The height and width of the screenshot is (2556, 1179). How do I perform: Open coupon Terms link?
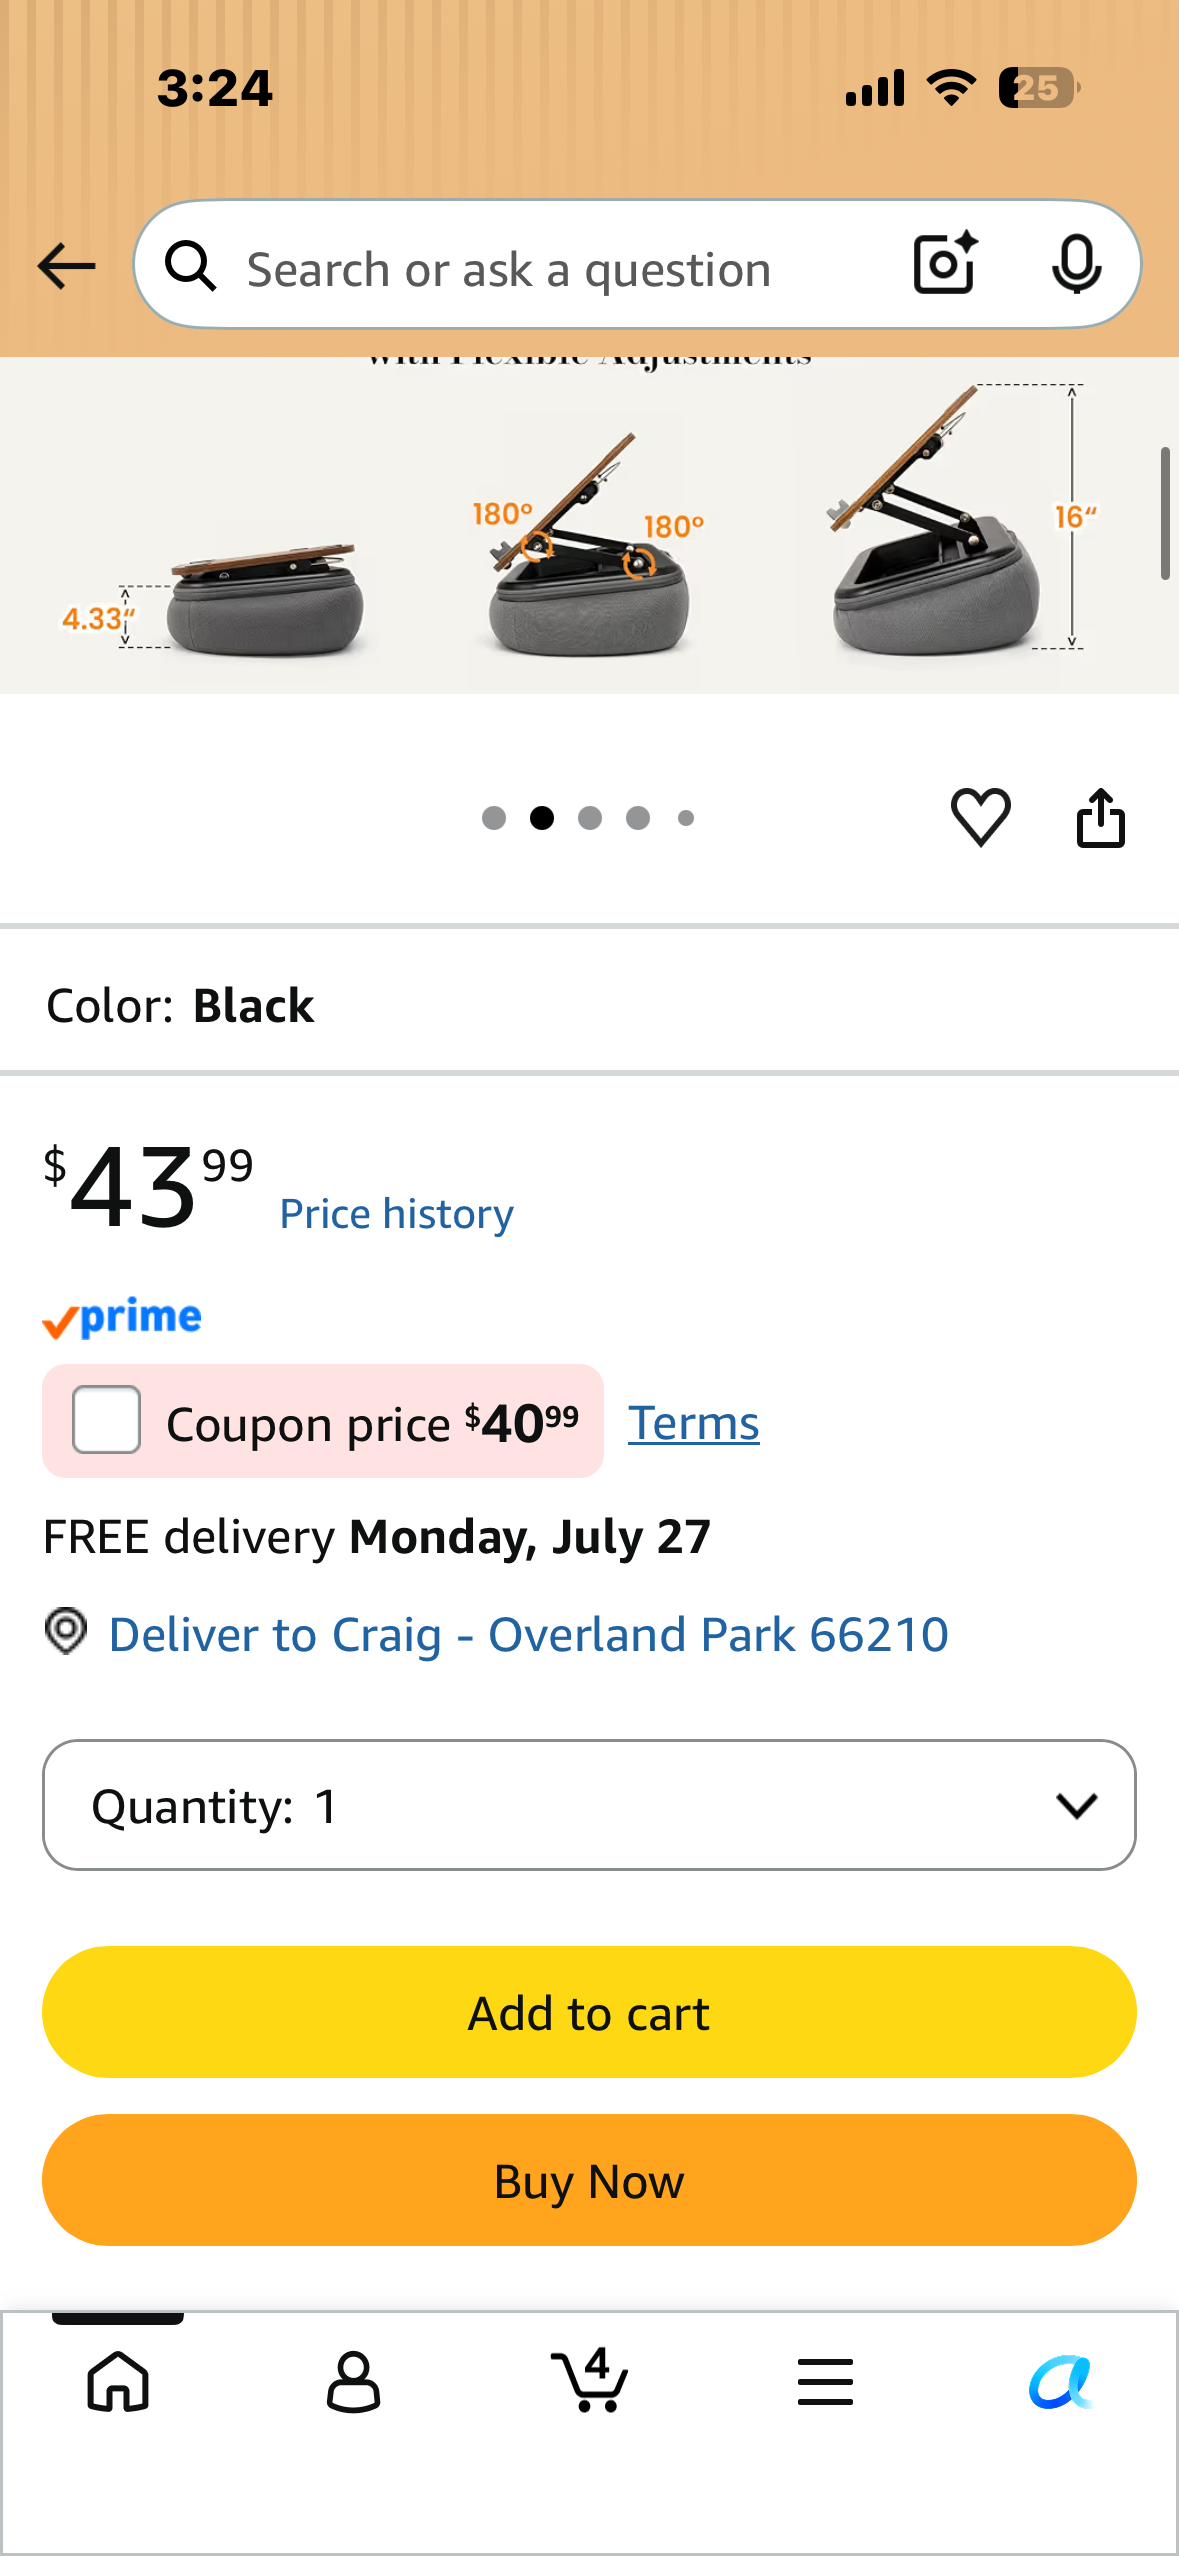pyautogui.click(x=693, y=1422)
